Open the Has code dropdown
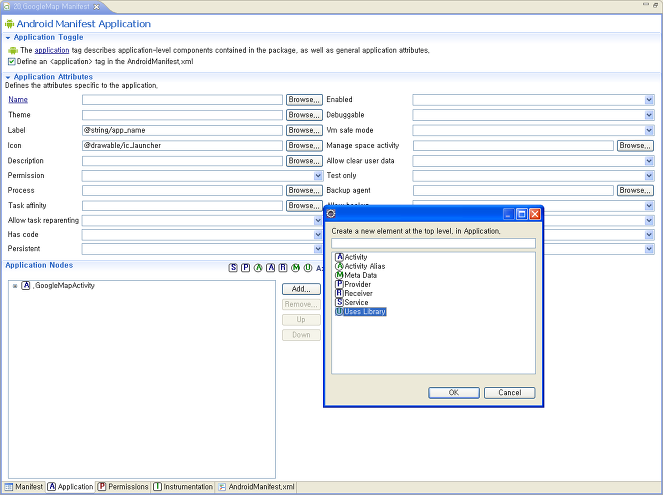 pyautogui.click(x=318, y=235)
